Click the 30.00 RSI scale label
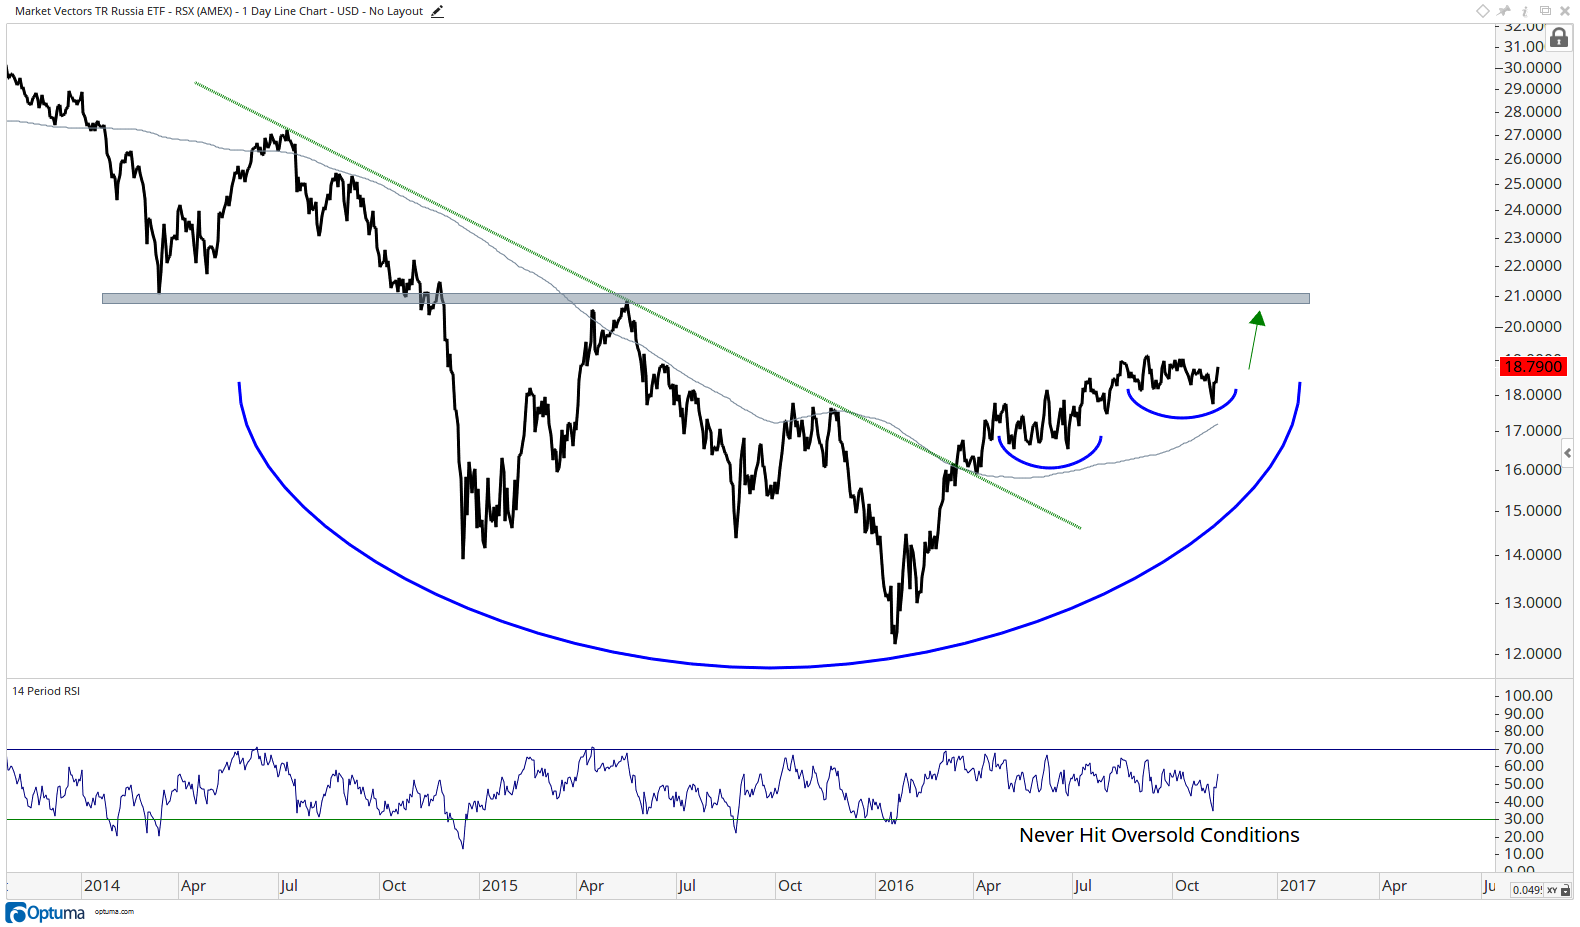Viewport: 1580px width, 927px height. (1524, 819)
